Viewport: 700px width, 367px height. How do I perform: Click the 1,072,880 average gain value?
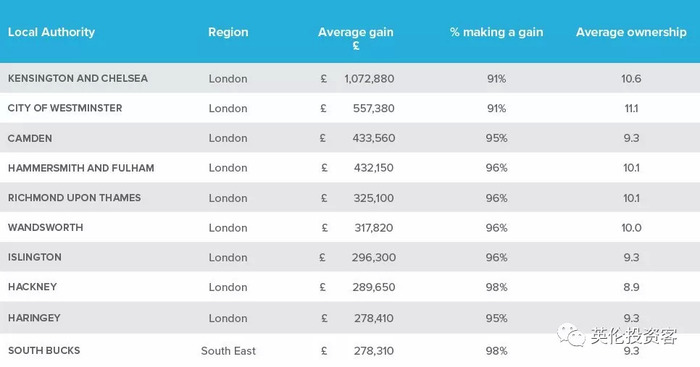click(x=369, y=79)
